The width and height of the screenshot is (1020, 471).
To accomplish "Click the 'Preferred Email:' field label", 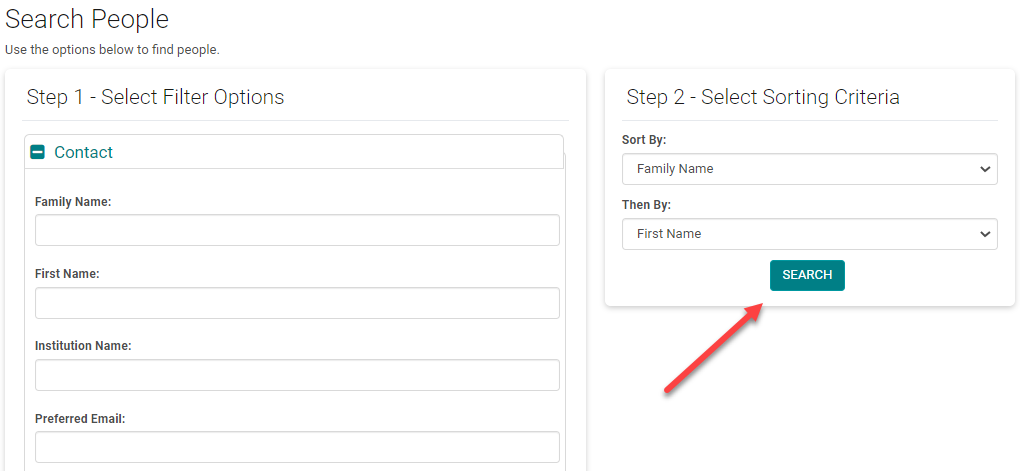I will tap(80, 419).
